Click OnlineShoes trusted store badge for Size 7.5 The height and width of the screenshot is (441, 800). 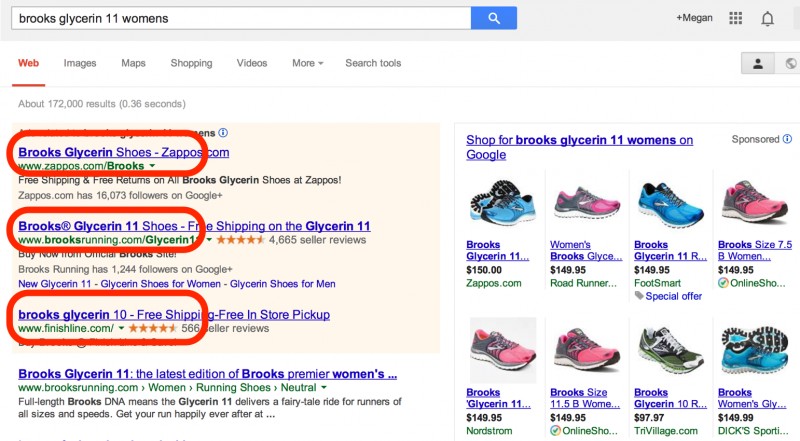point(723,283)
